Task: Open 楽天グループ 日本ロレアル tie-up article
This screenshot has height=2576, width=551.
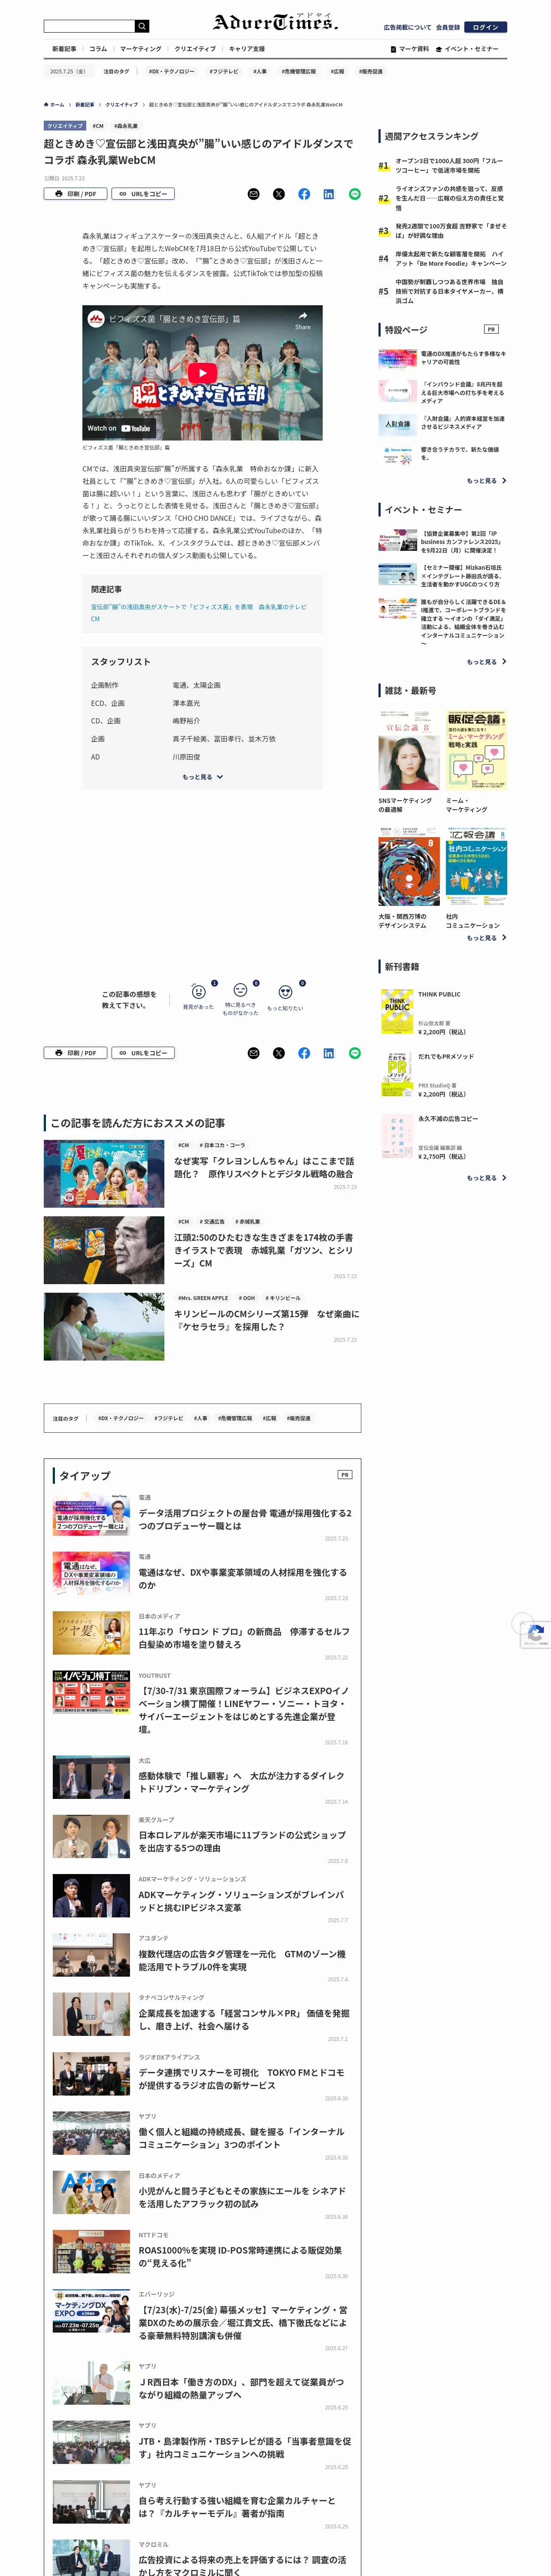Action: click(243, 1841)
